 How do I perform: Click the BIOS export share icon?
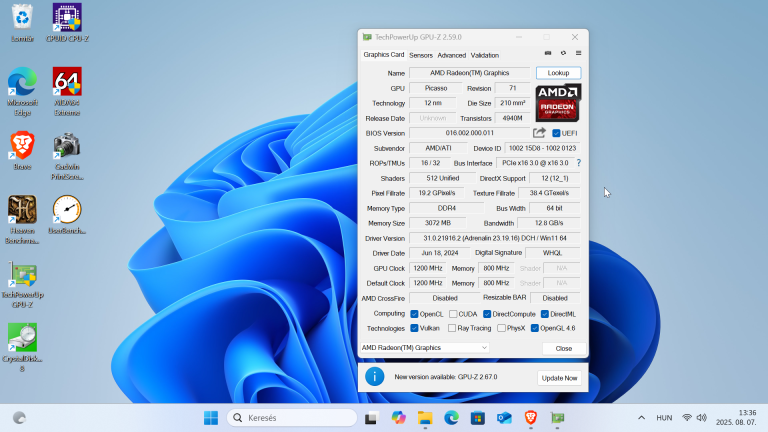539,133
